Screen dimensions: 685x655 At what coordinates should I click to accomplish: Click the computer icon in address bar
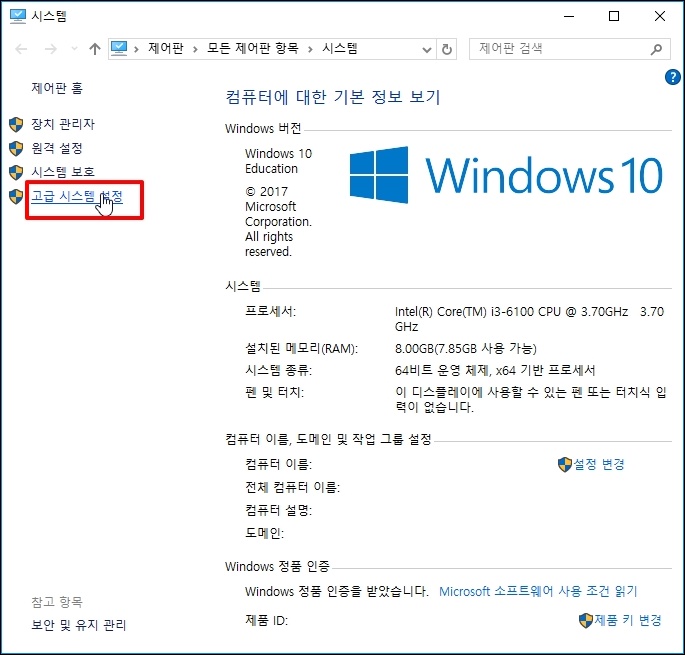[119, 48]
